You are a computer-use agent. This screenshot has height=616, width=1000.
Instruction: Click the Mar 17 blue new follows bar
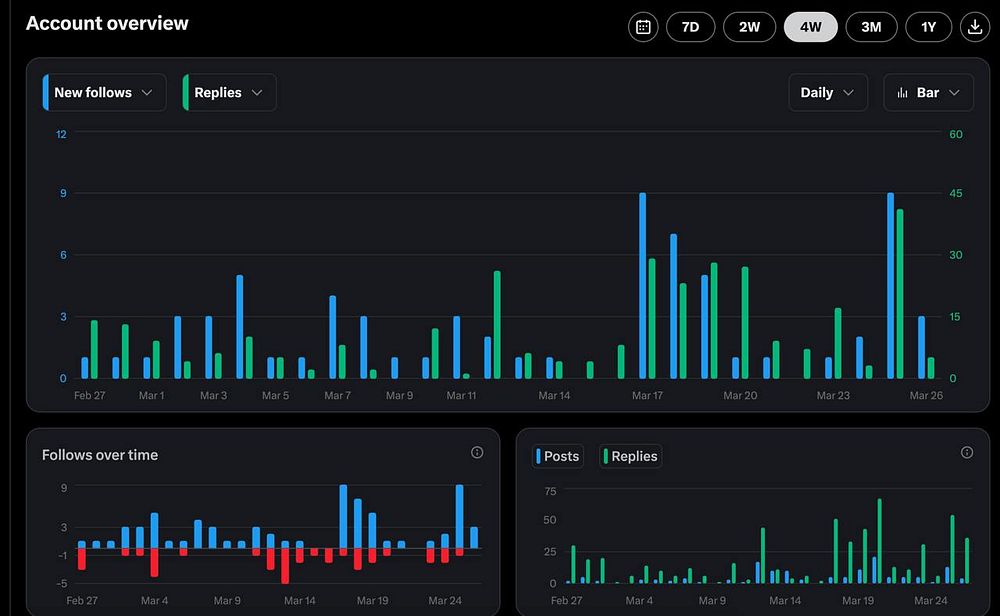click(642, 286)
